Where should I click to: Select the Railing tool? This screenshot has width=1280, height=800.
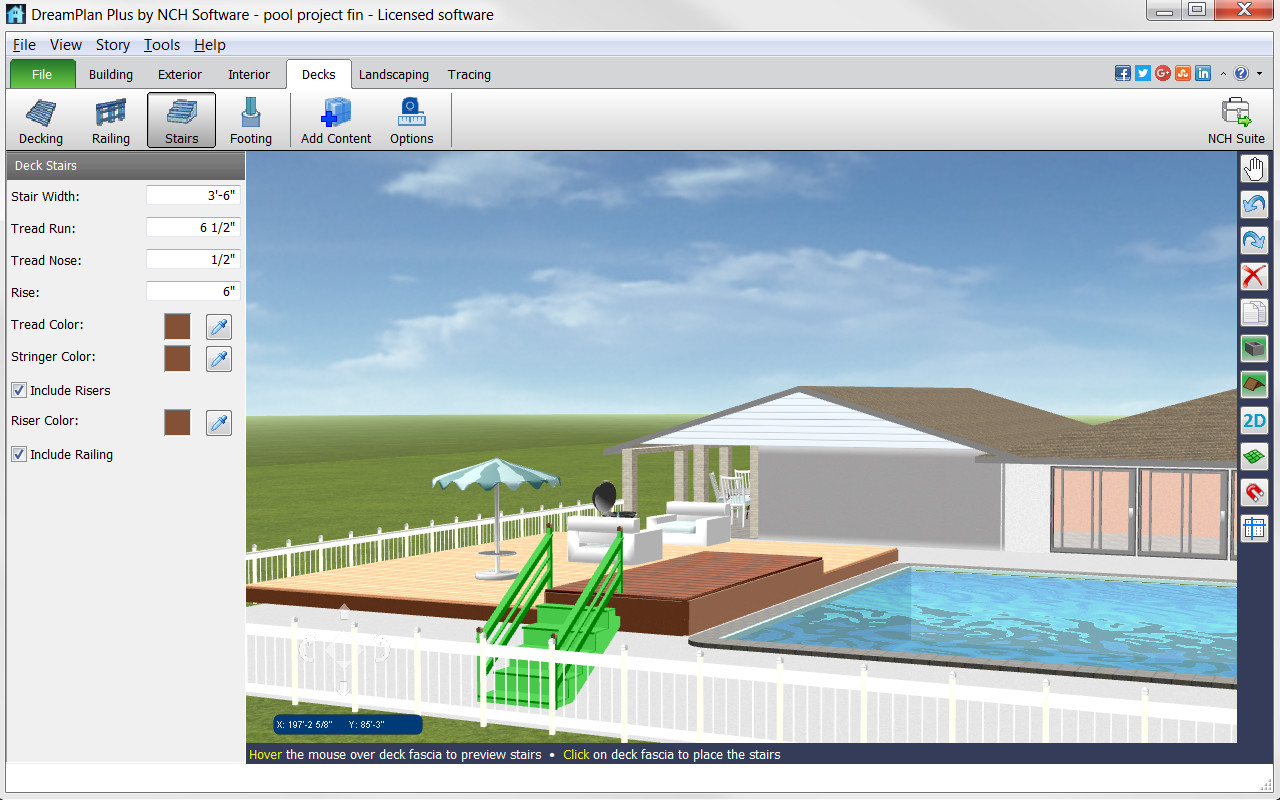point(110,119)
